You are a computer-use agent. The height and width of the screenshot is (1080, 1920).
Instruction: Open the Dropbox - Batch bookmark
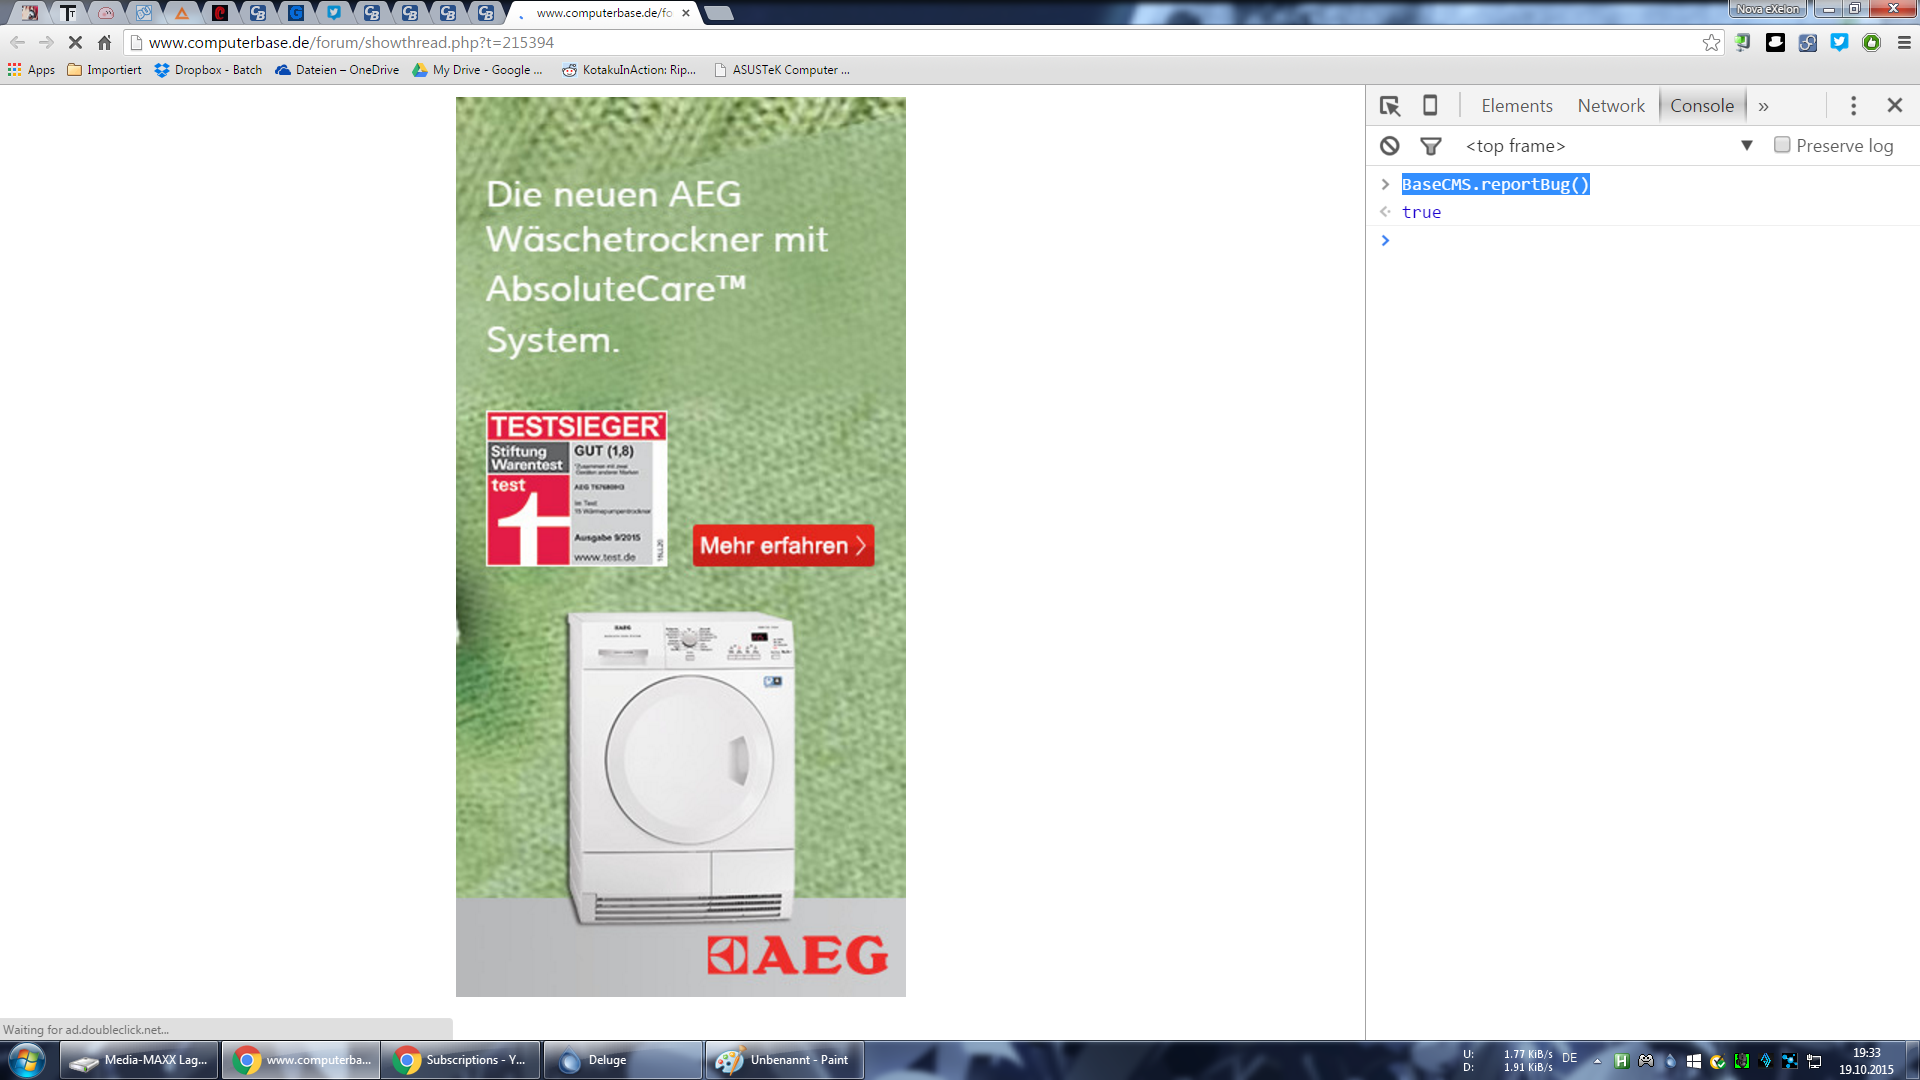click(x=208, y=70)
